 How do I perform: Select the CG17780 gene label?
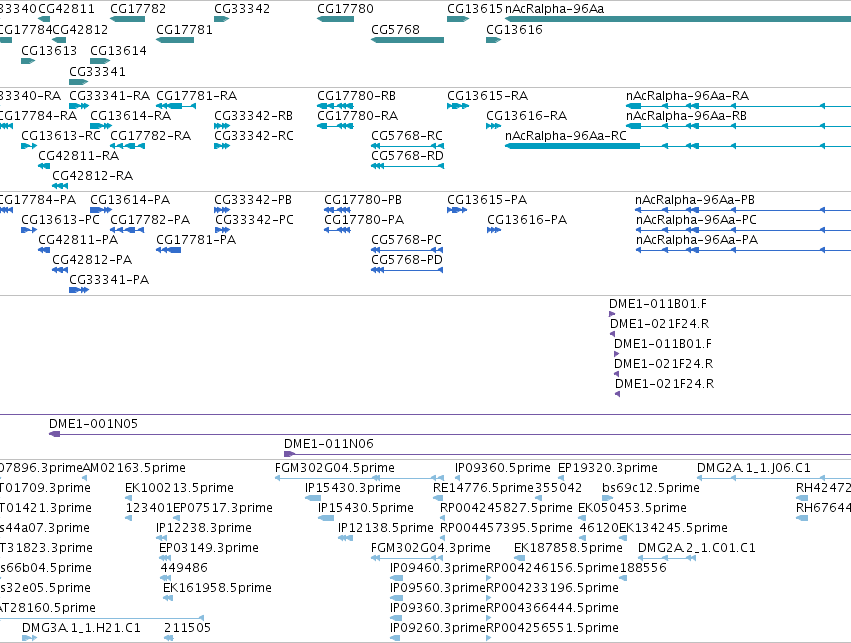(345, 9)
